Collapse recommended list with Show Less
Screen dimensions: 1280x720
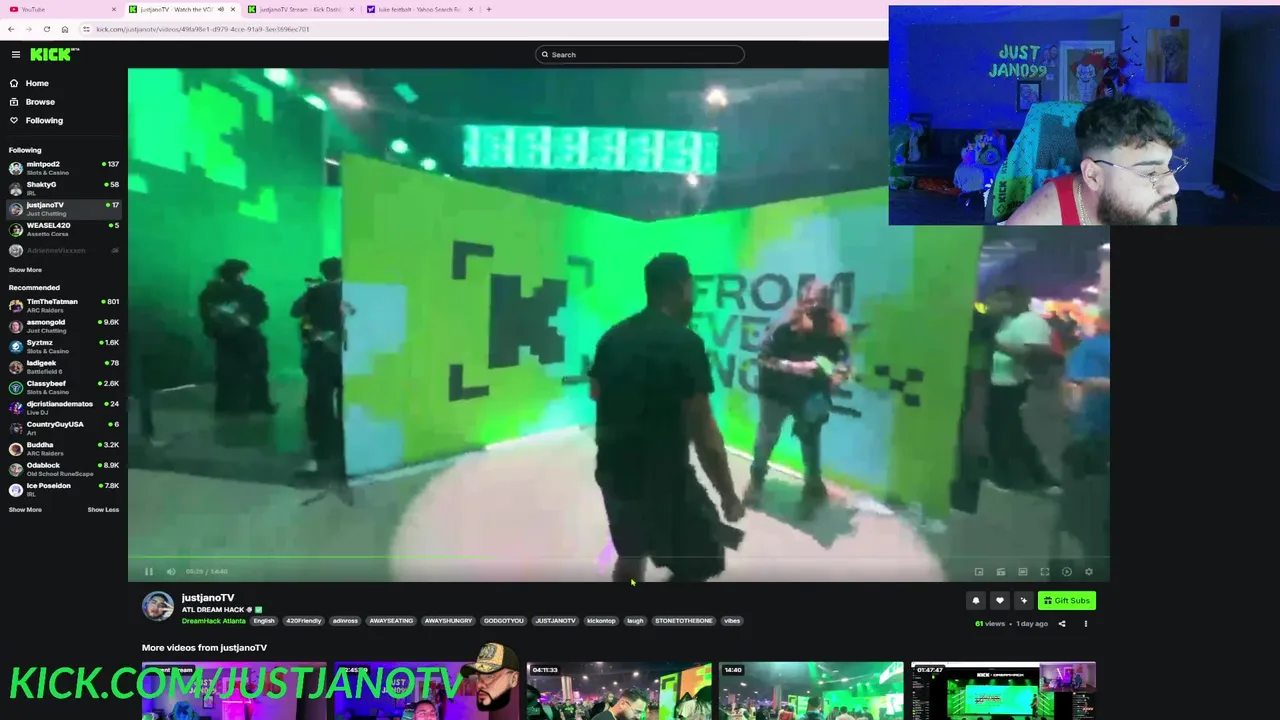[103, 510]
